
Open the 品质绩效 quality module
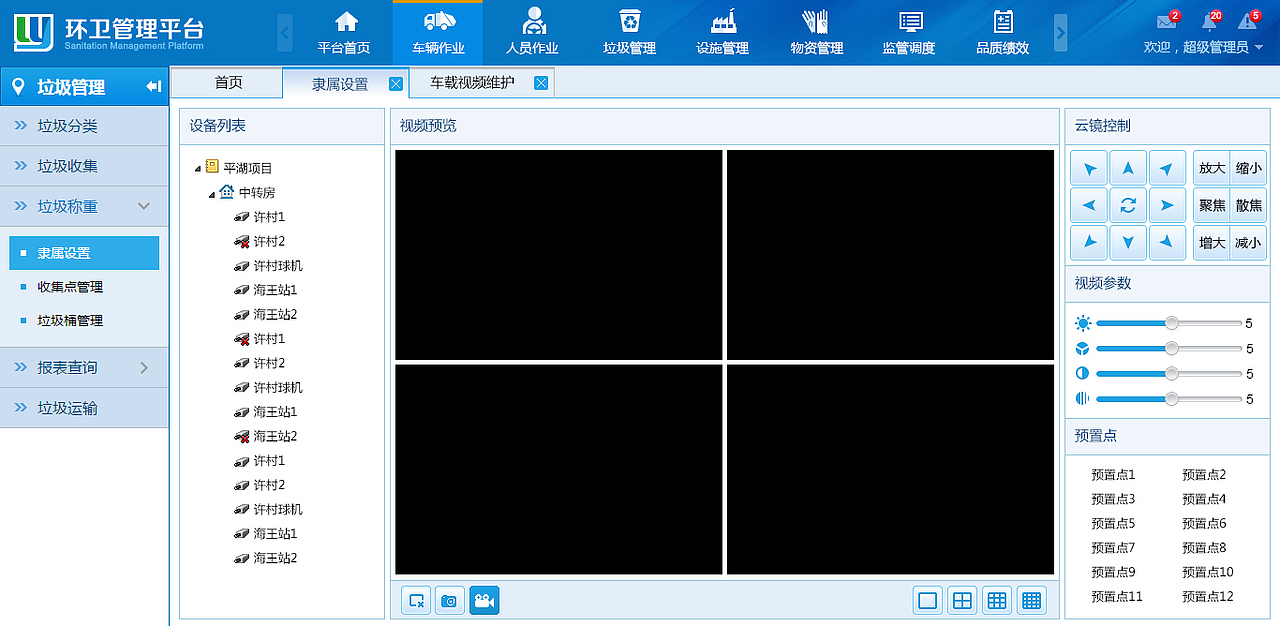click(x=1003, y=33)
